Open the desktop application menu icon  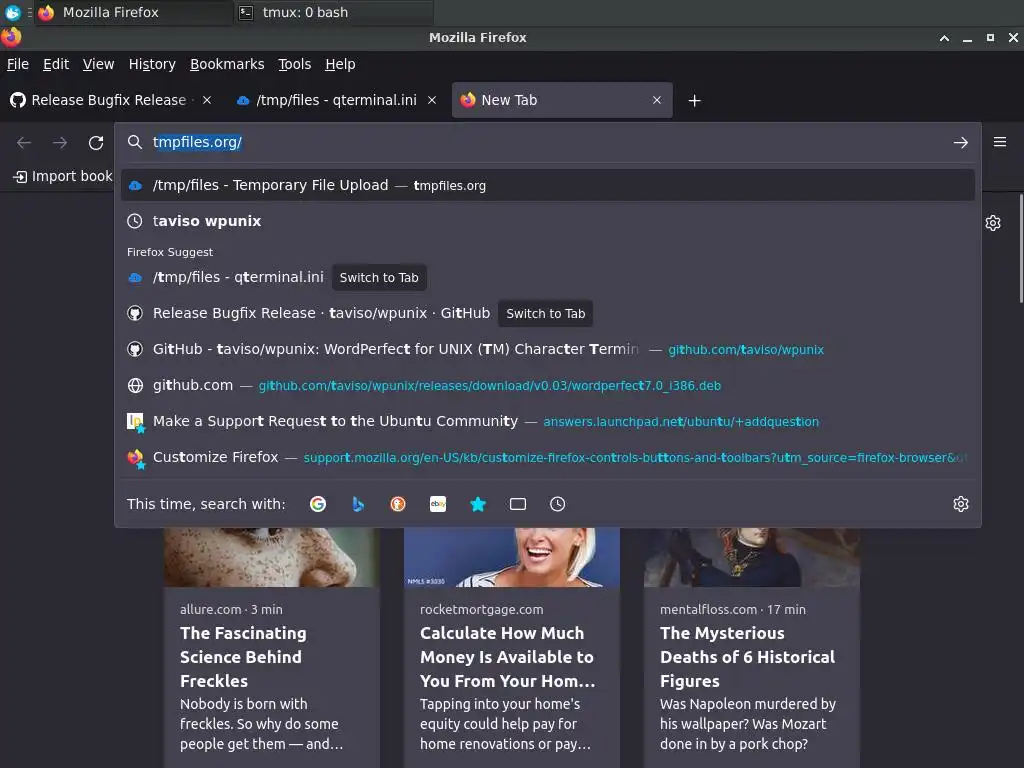(12, 12)
